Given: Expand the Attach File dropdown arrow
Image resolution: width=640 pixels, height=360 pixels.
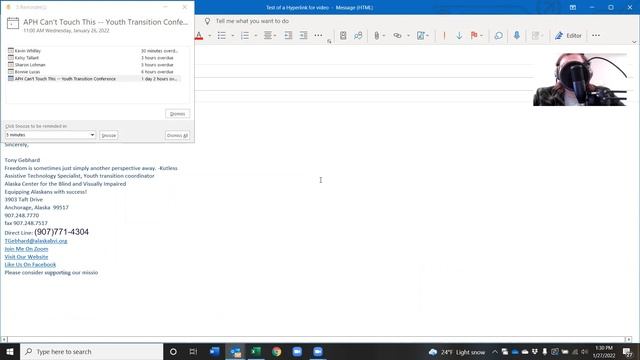Looking at the screenshot, I should pyautogui.click(x=384, y=36).
